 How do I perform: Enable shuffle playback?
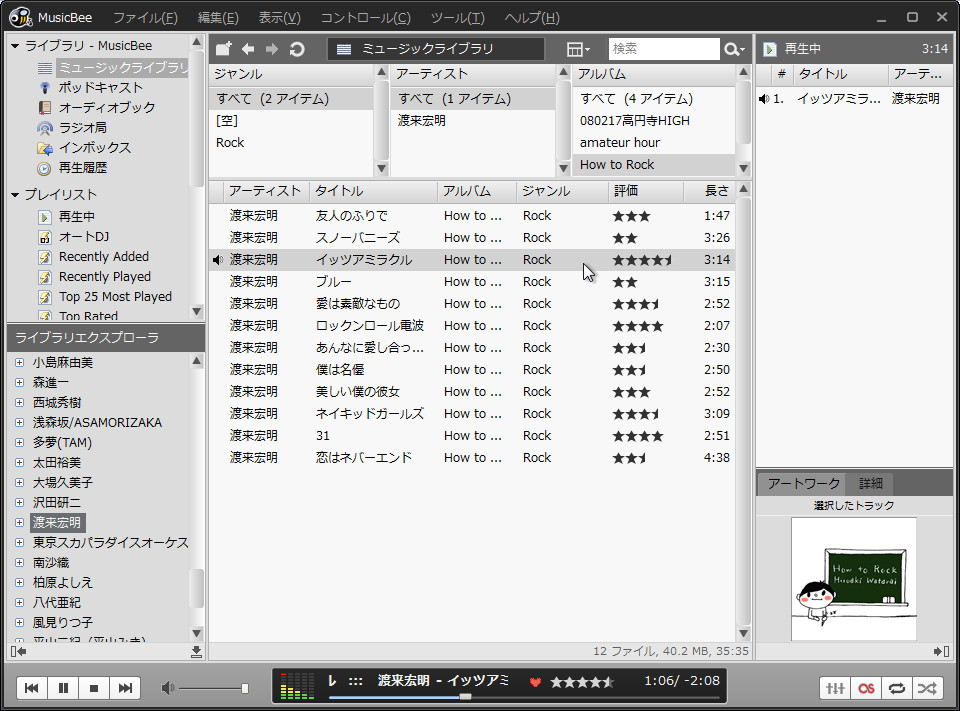pos(926,688)
